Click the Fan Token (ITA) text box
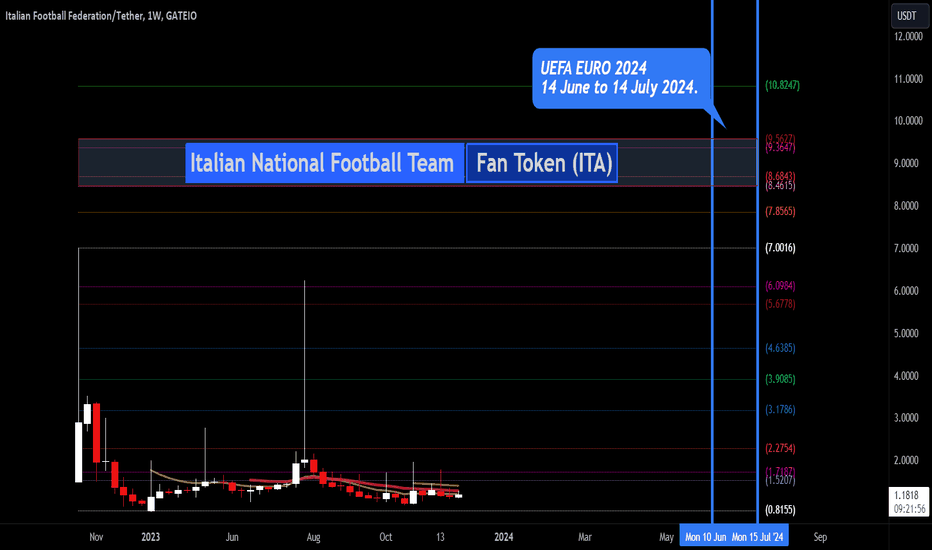The image size is (932, 550). [542, 163]
